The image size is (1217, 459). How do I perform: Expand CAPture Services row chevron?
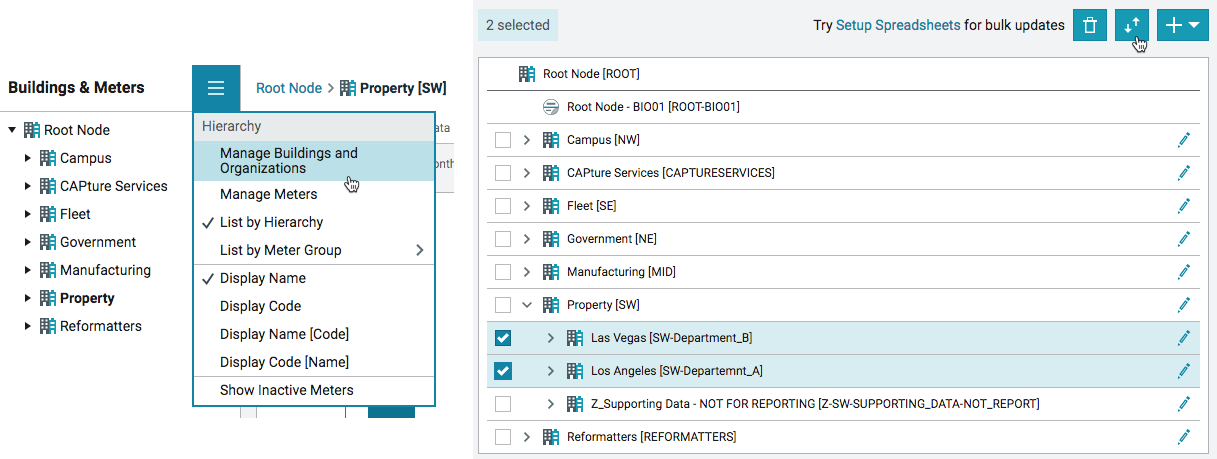527,173
